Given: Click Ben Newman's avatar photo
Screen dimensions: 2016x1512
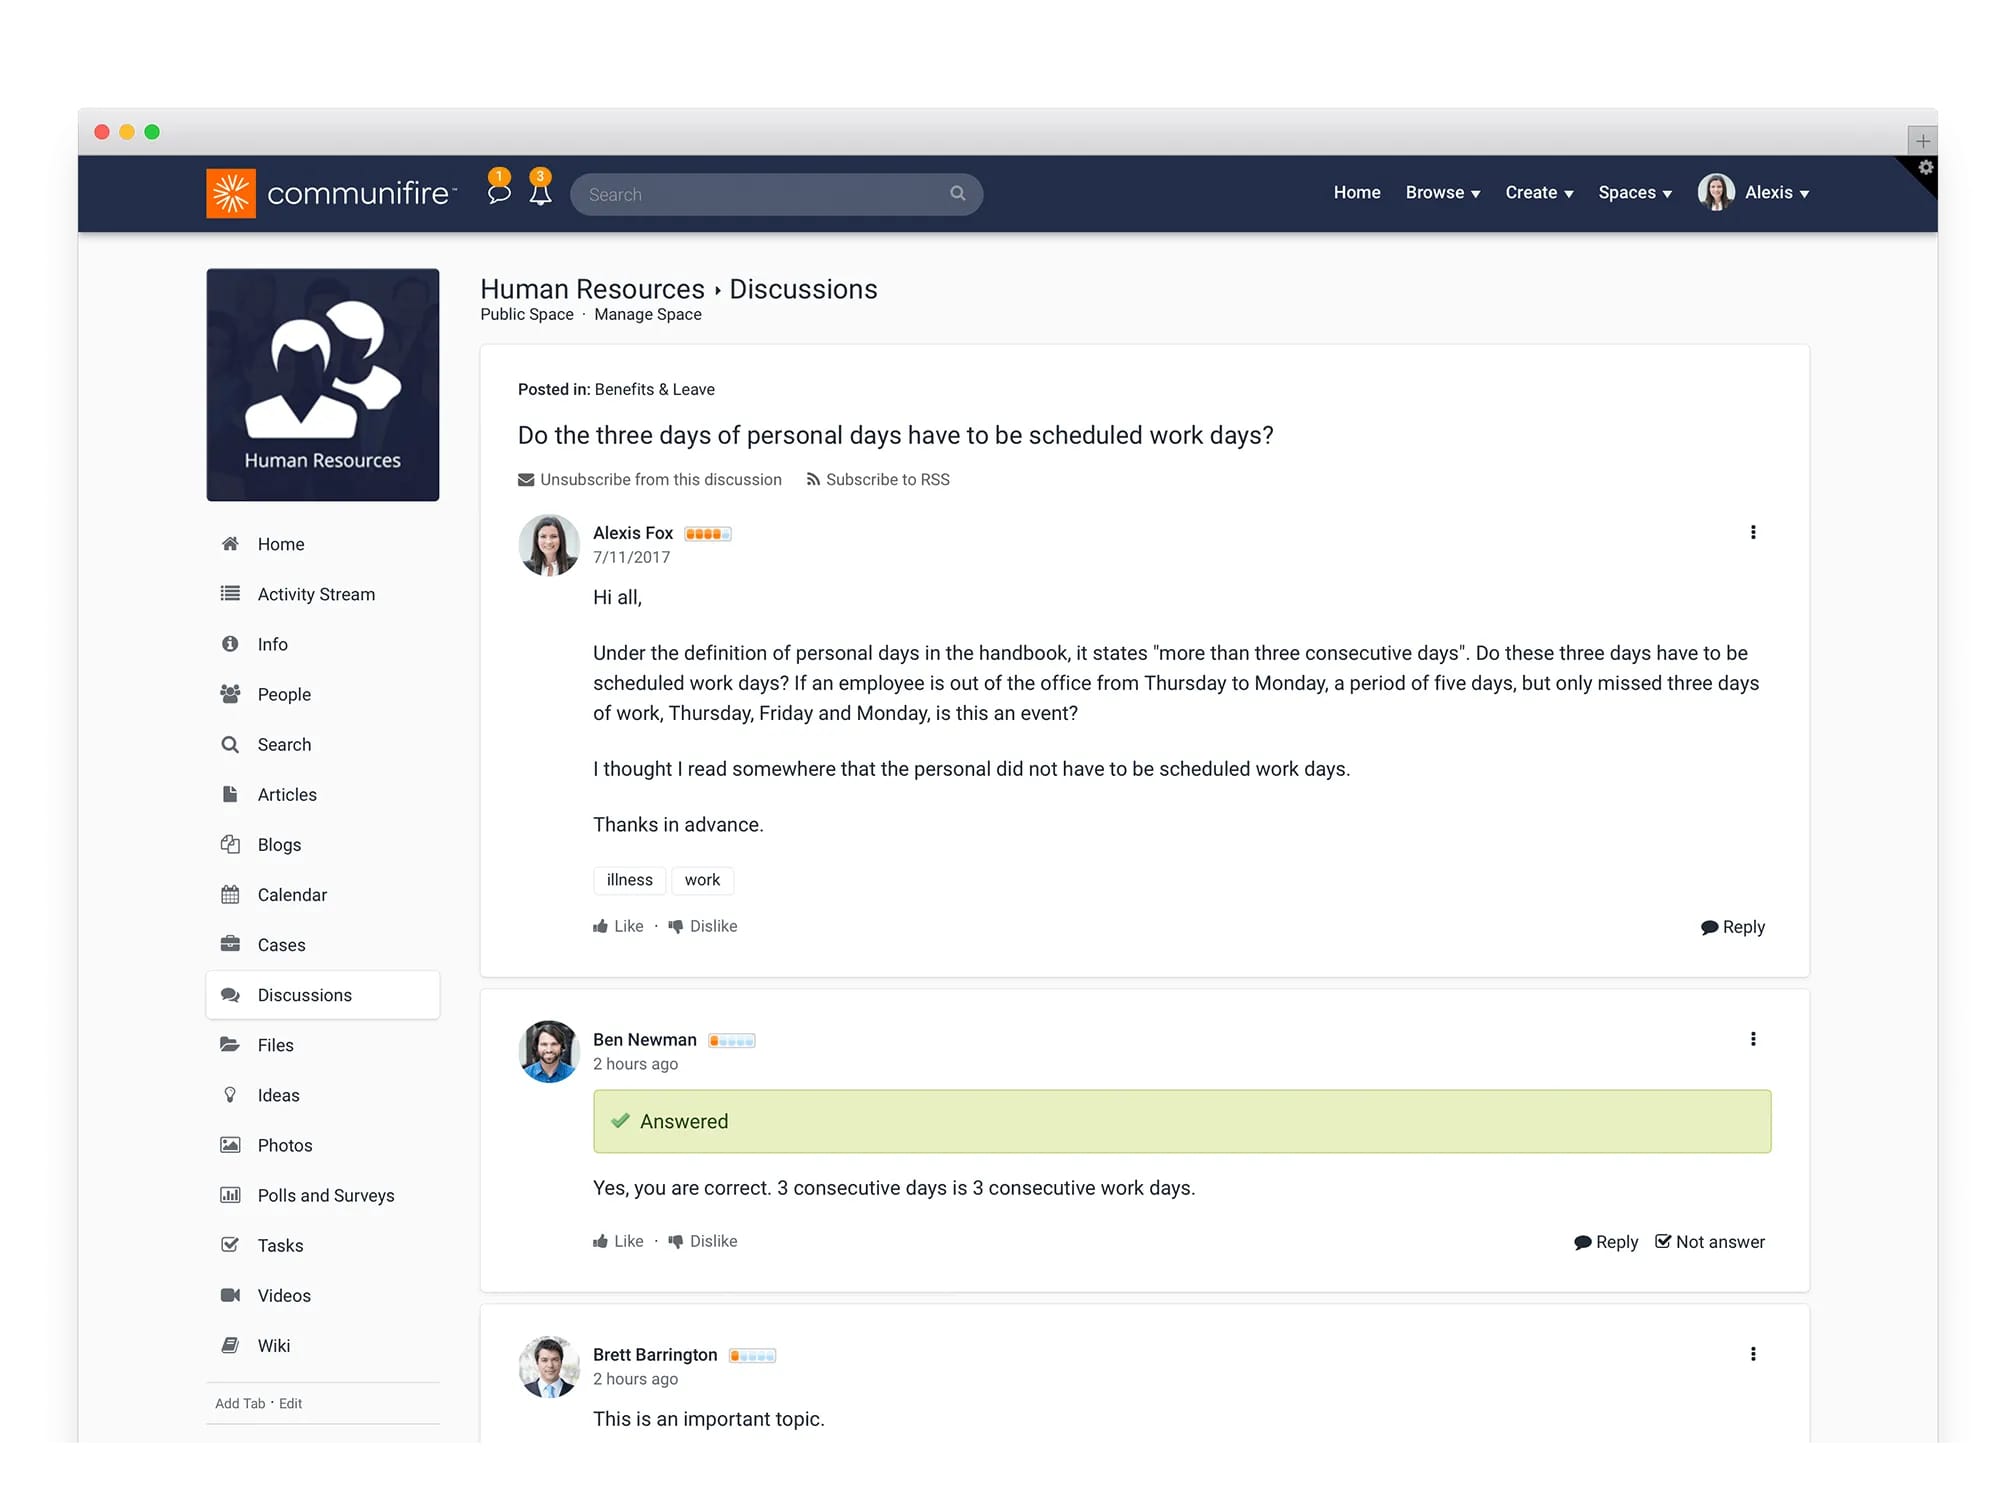Looking at the screenshot, I should tap(549, 1051).
